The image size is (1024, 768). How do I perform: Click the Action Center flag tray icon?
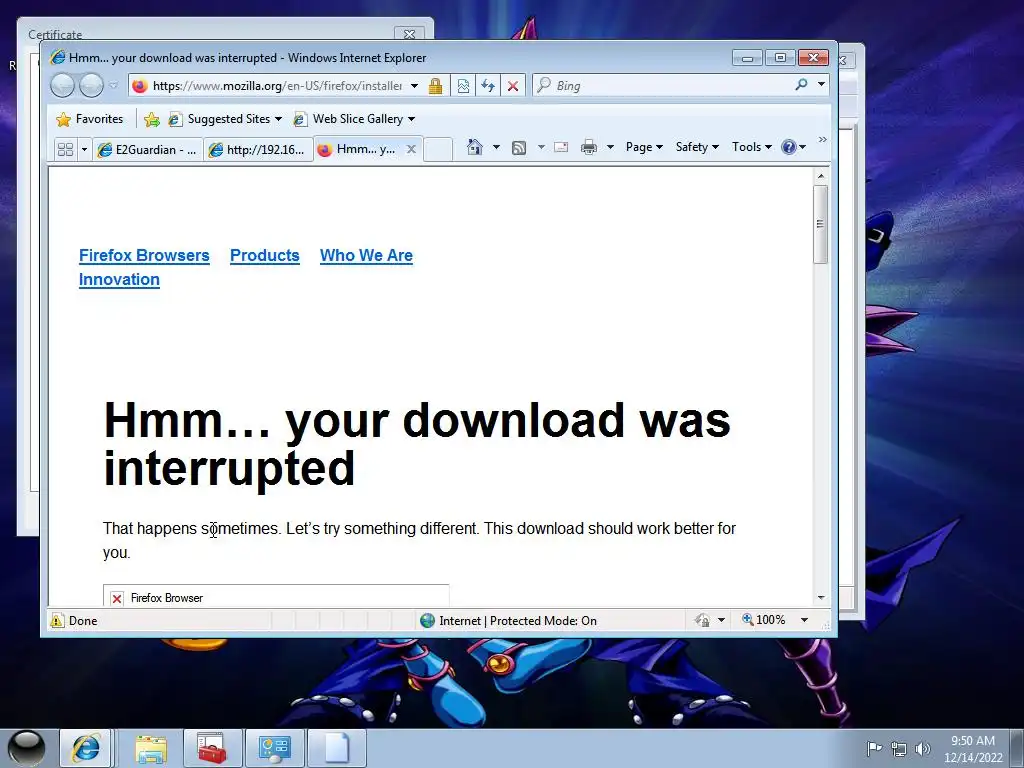click(874, 748)
